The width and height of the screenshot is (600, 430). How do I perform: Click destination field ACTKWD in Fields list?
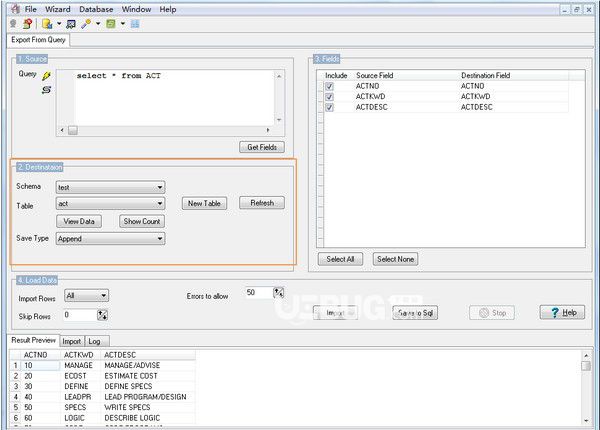[476, 96]
